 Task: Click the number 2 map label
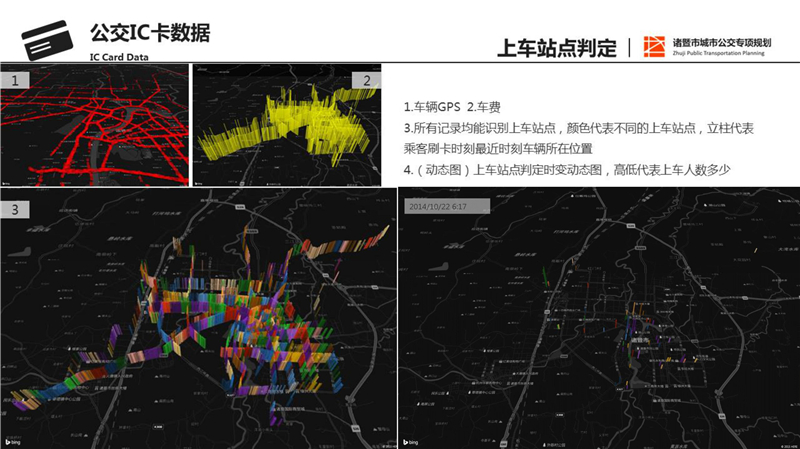pos(367,79)
